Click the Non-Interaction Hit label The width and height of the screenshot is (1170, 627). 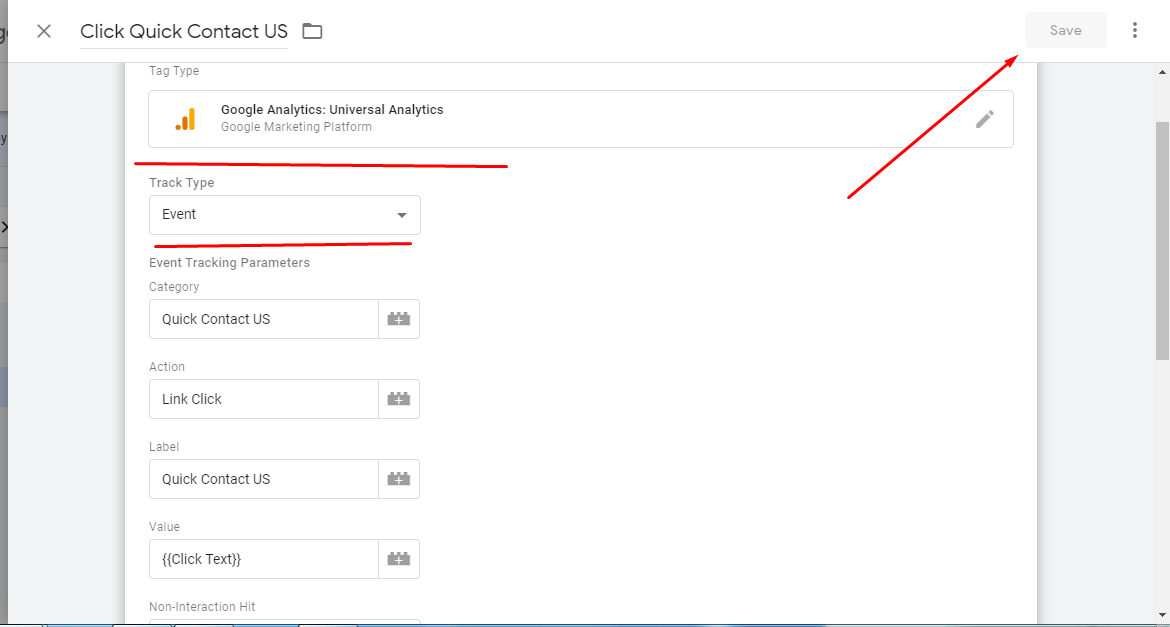point(202,607)
